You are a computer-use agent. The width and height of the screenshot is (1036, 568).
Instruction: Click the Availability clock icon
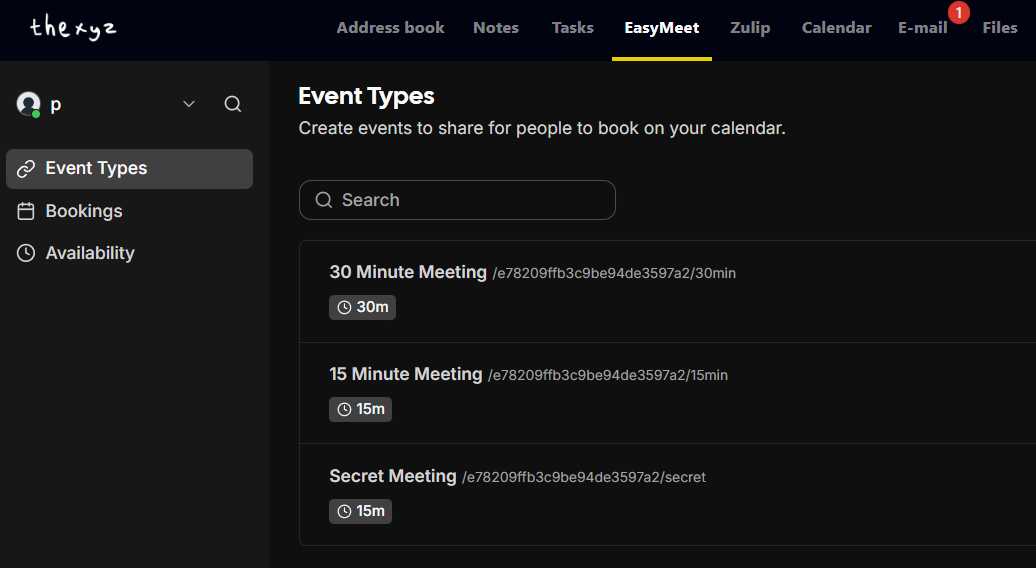click(26, 253)
